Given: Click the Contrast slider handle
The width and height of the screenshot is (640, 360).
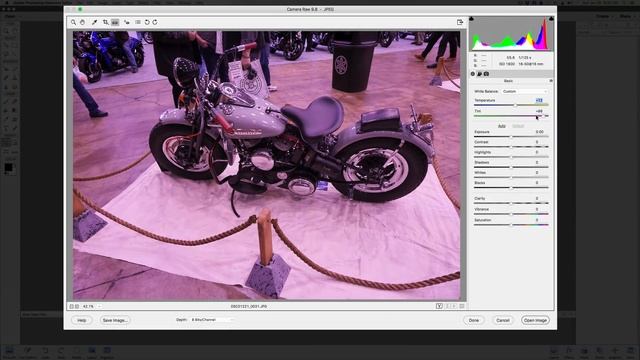Looking at the screenshot, I should [x=511, y=147].
